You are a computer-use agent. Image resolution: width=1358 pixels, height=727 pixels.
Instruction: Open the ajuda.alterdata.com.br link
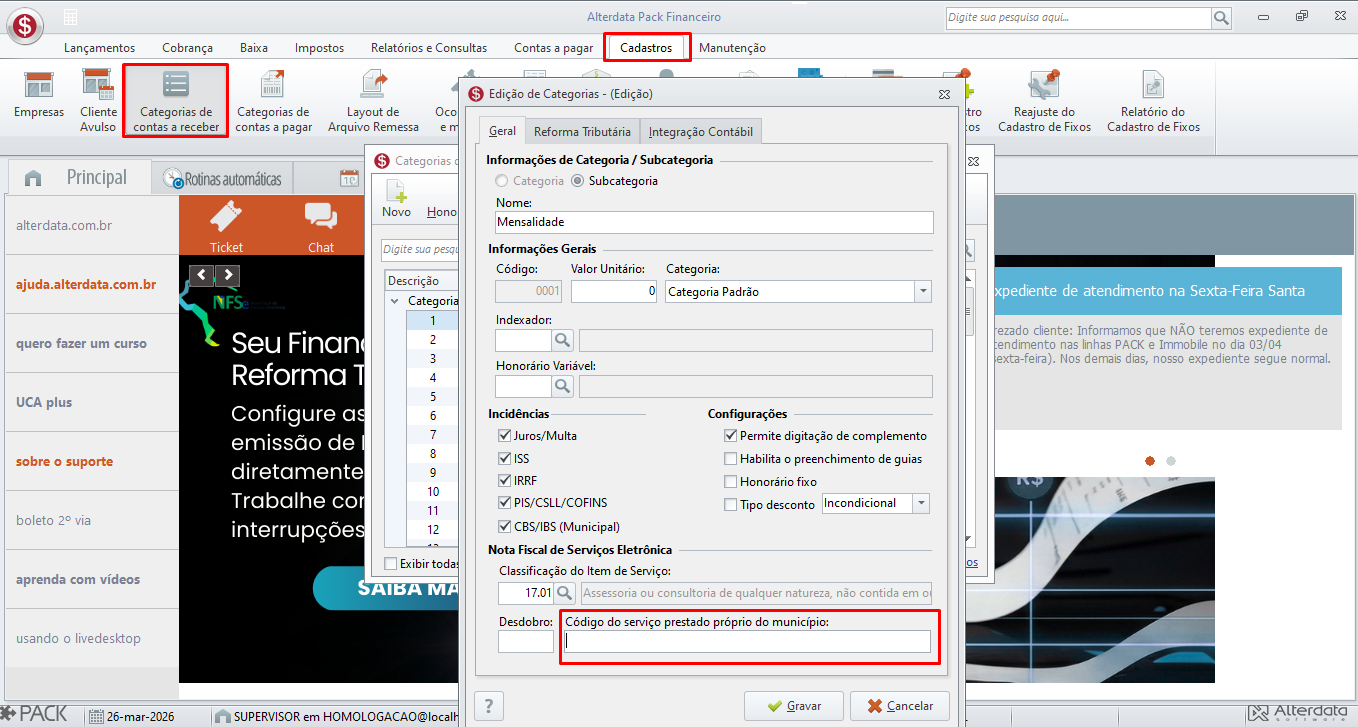86,284
